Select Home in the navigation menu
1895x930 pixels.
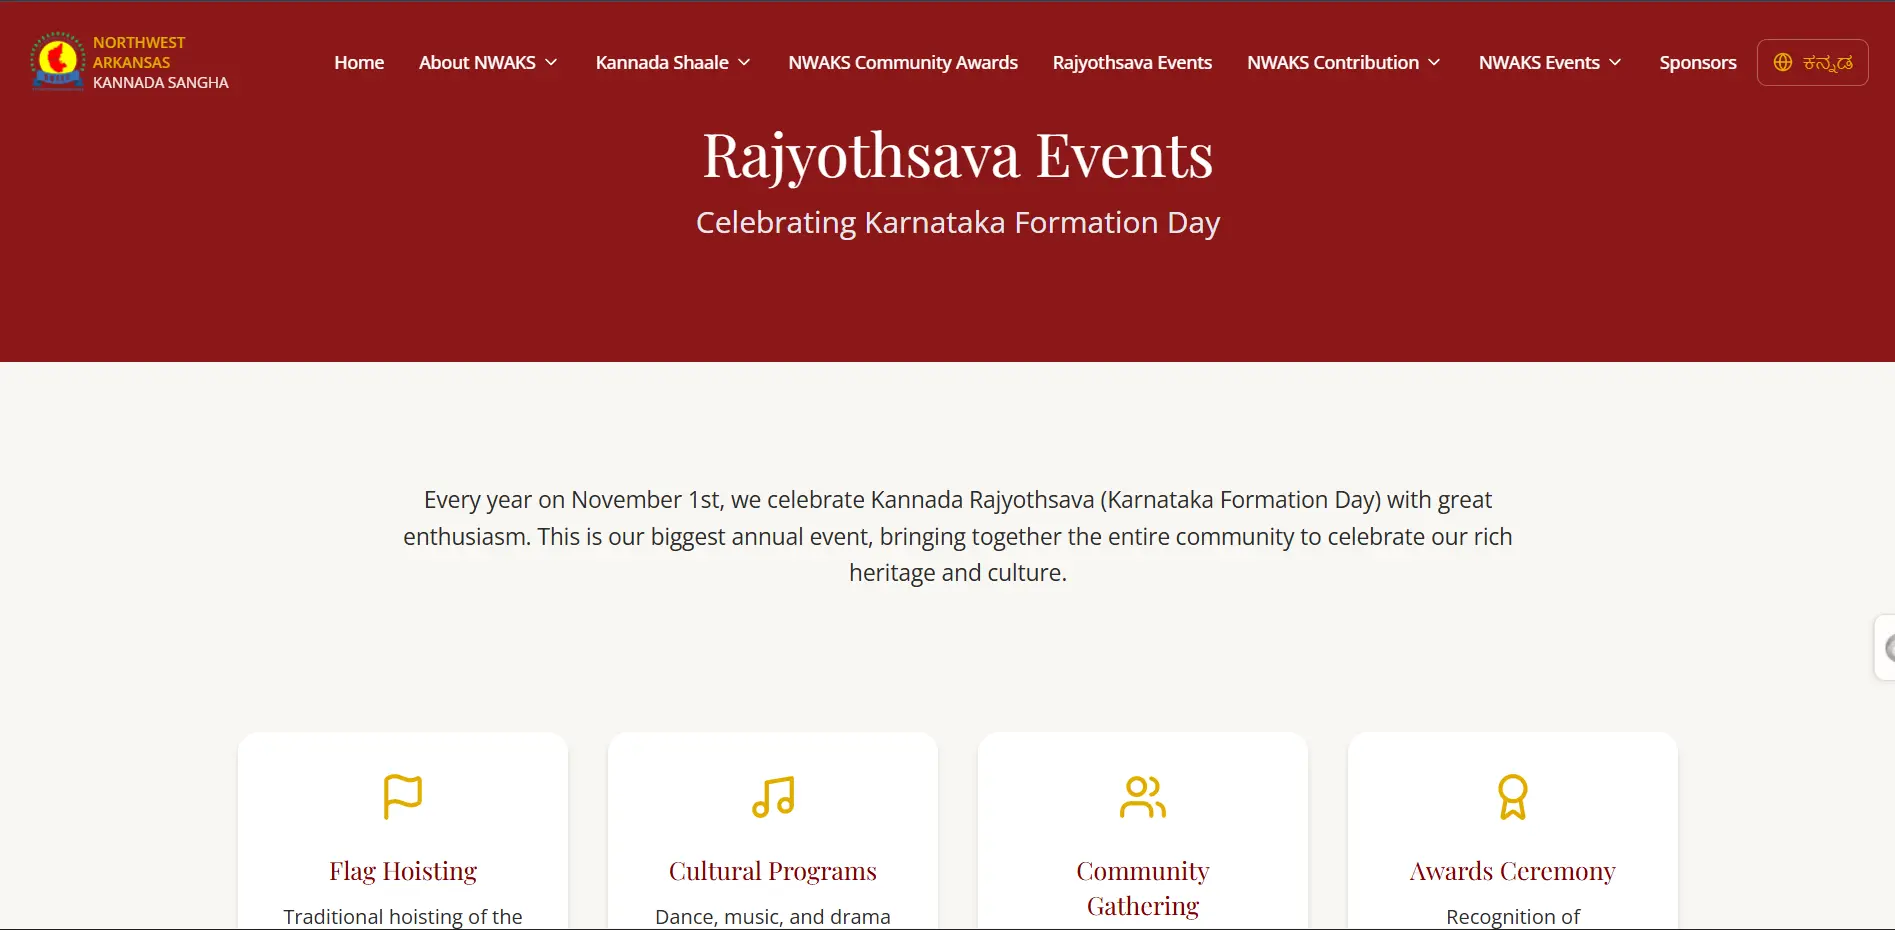(x=359, y=62)
